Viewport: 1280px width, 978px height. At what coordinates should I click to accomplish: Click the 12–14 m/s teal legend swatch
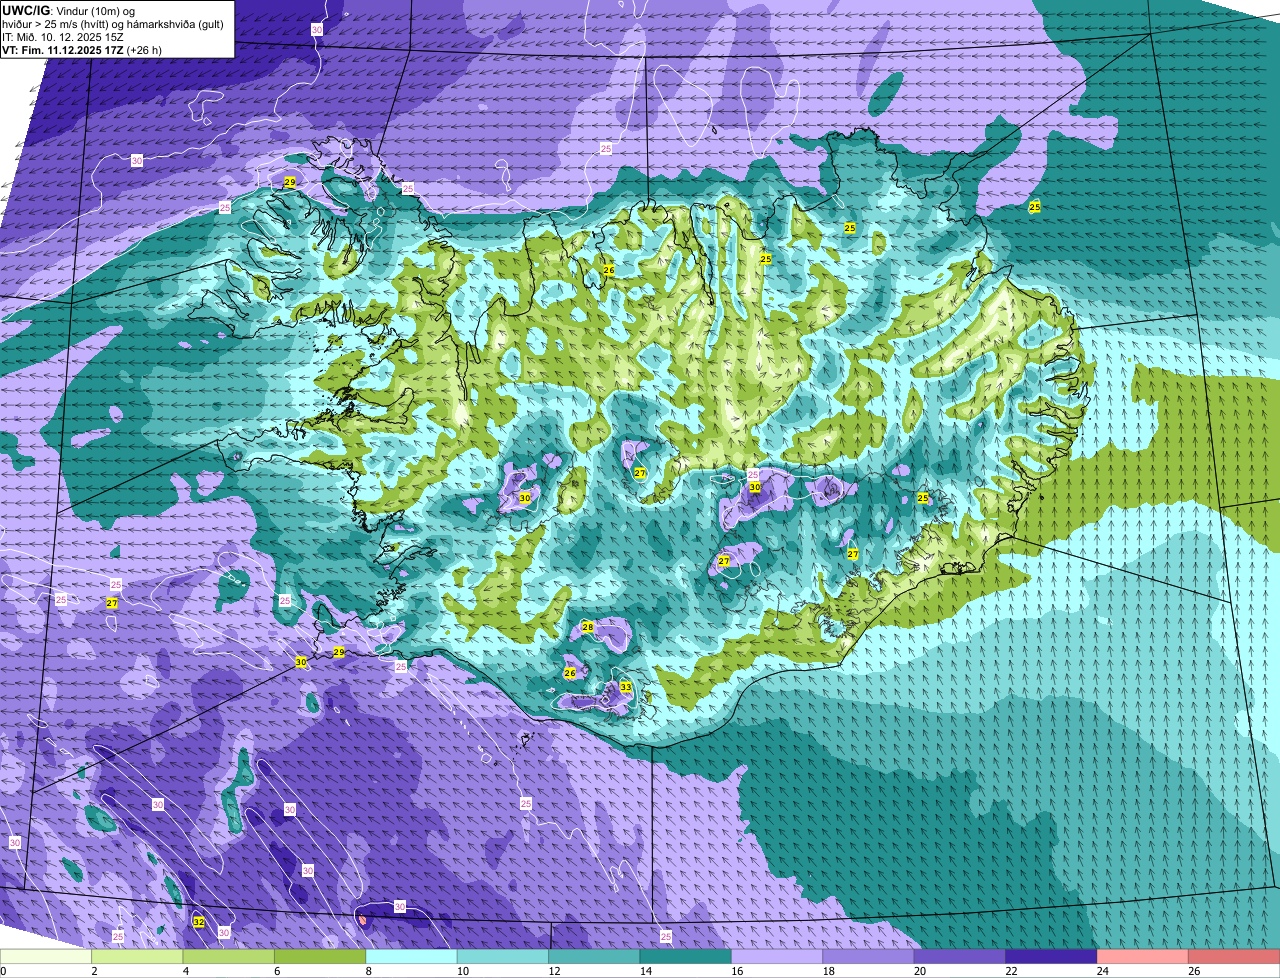pyautogui.click(x=595, y=957)
